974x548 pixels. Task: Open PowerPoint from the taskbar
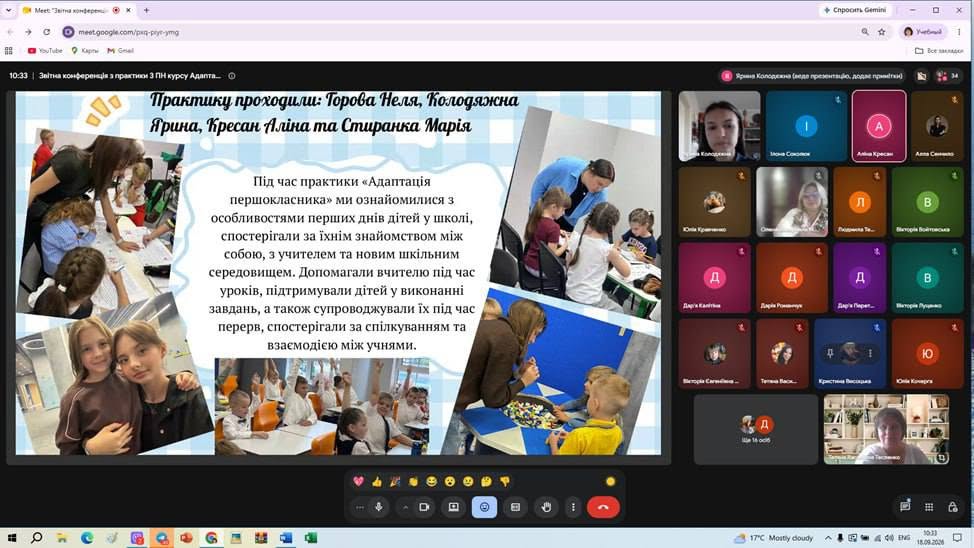coord(186,537)
